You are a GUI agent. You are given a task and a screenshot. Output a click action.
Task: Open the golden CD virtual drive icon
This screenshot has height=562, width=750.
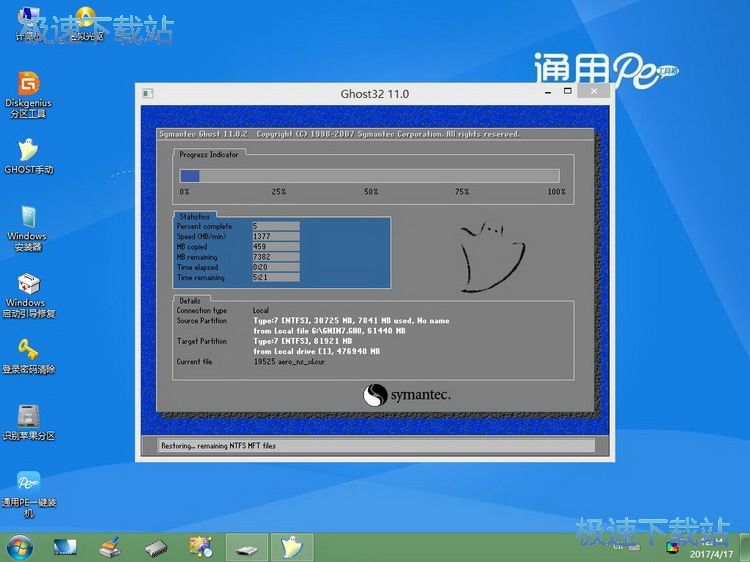pos(86,24)
